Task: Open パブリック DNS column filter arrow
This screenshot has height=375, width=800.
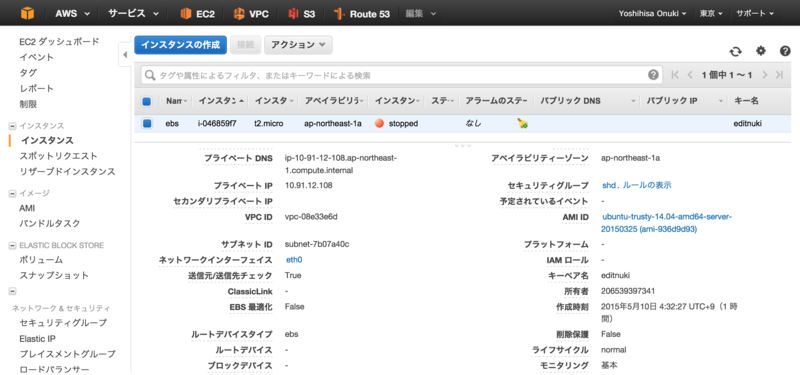Action: pyautogui.click(x=634, y=102)
